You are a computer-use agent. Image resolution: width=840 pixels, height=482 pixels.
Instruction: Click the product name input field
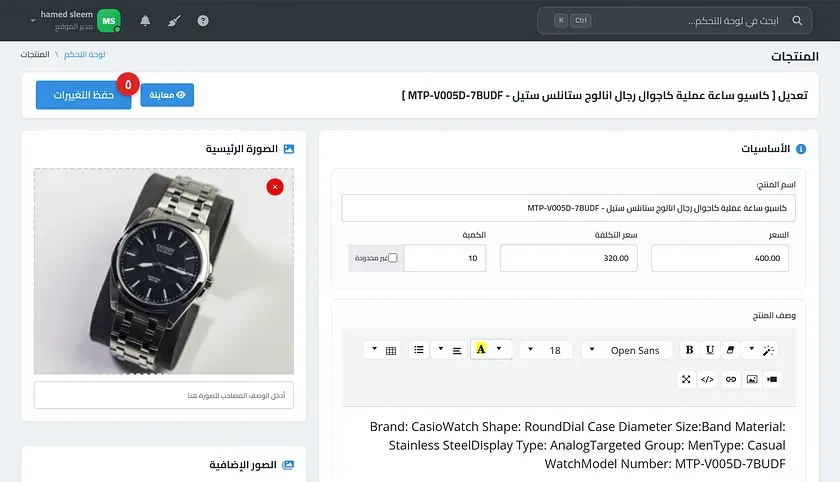coord(568,208)
